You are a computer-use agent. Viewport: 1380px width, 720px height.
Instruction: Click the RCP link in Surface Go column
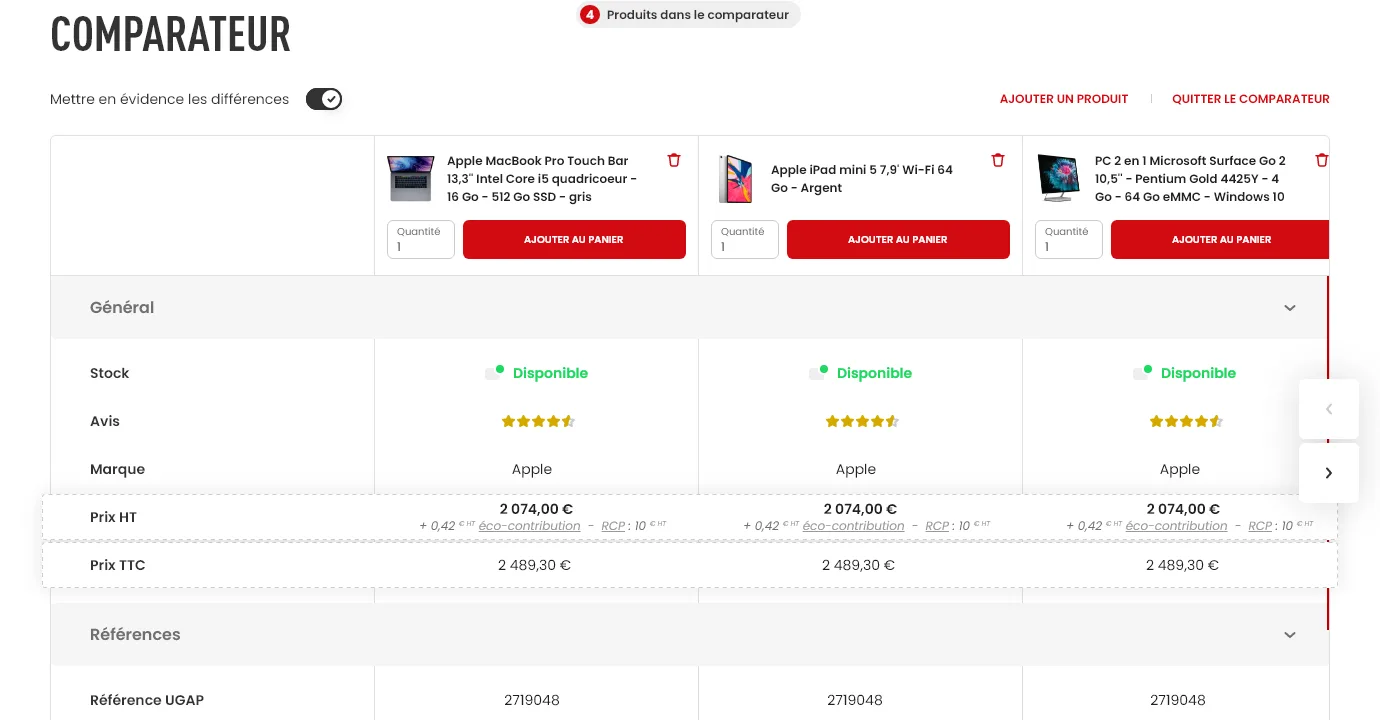(x=1260, y=526)
